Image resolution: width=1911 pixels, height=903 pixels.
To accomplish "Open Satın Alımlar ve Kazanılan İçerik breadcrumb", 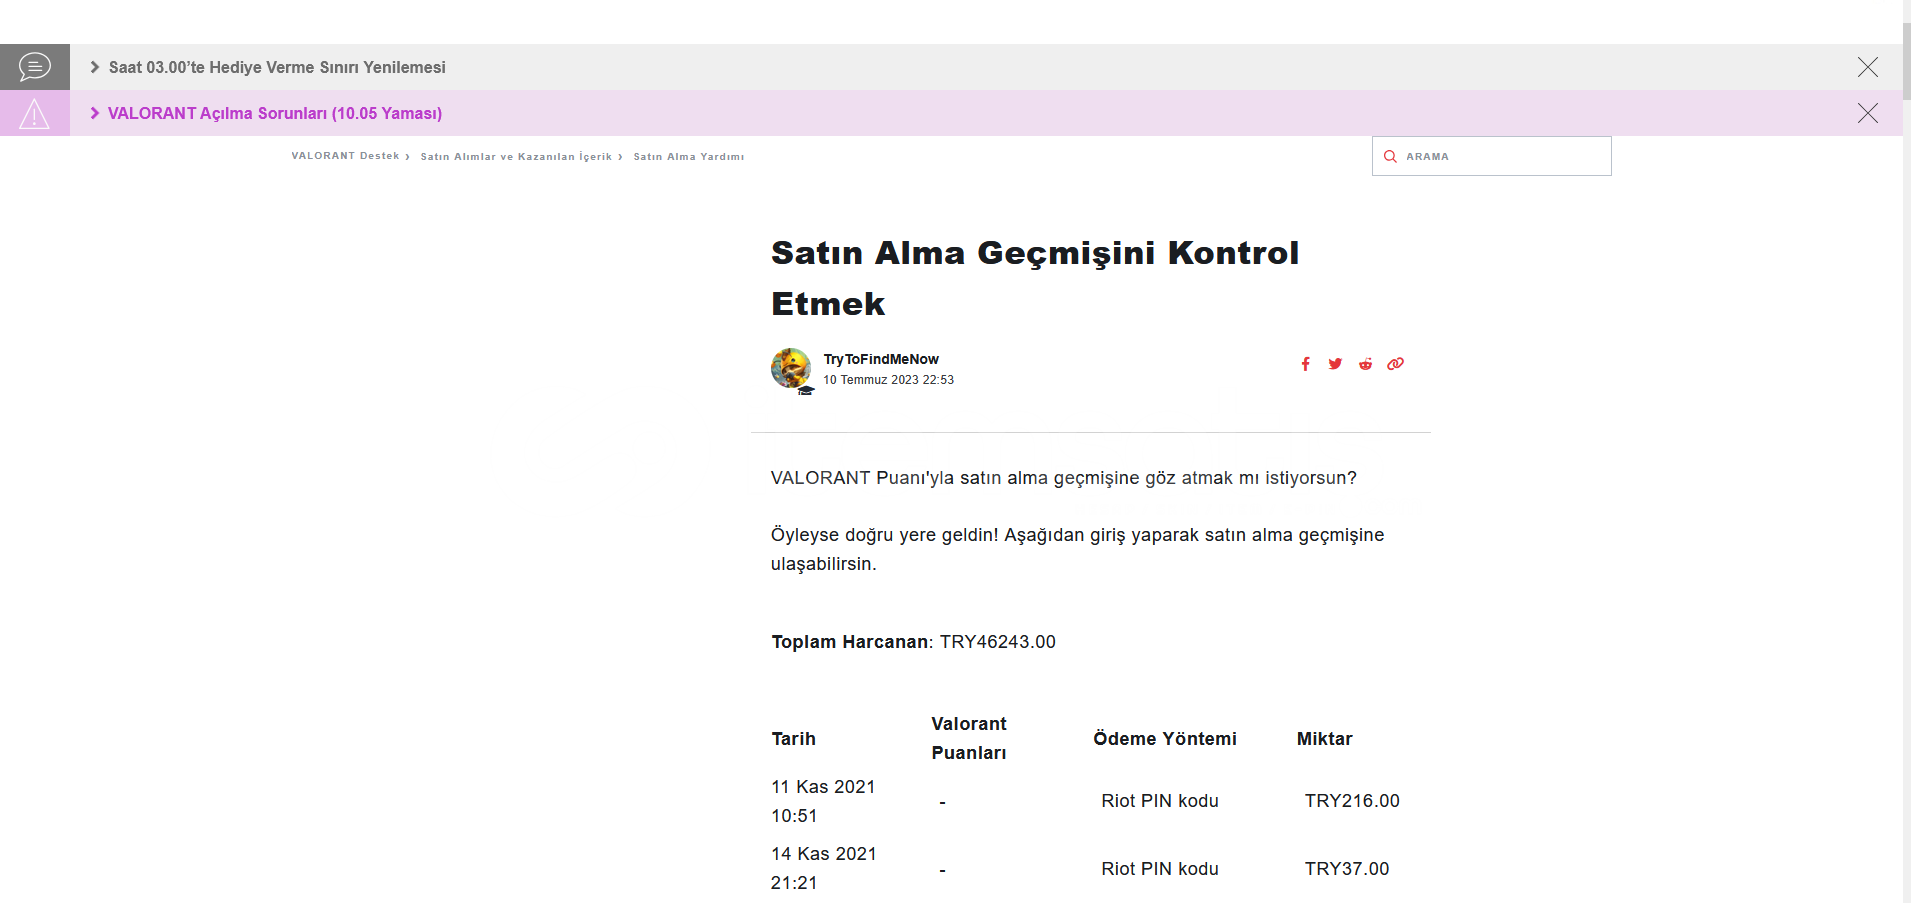I will point(516,156).
